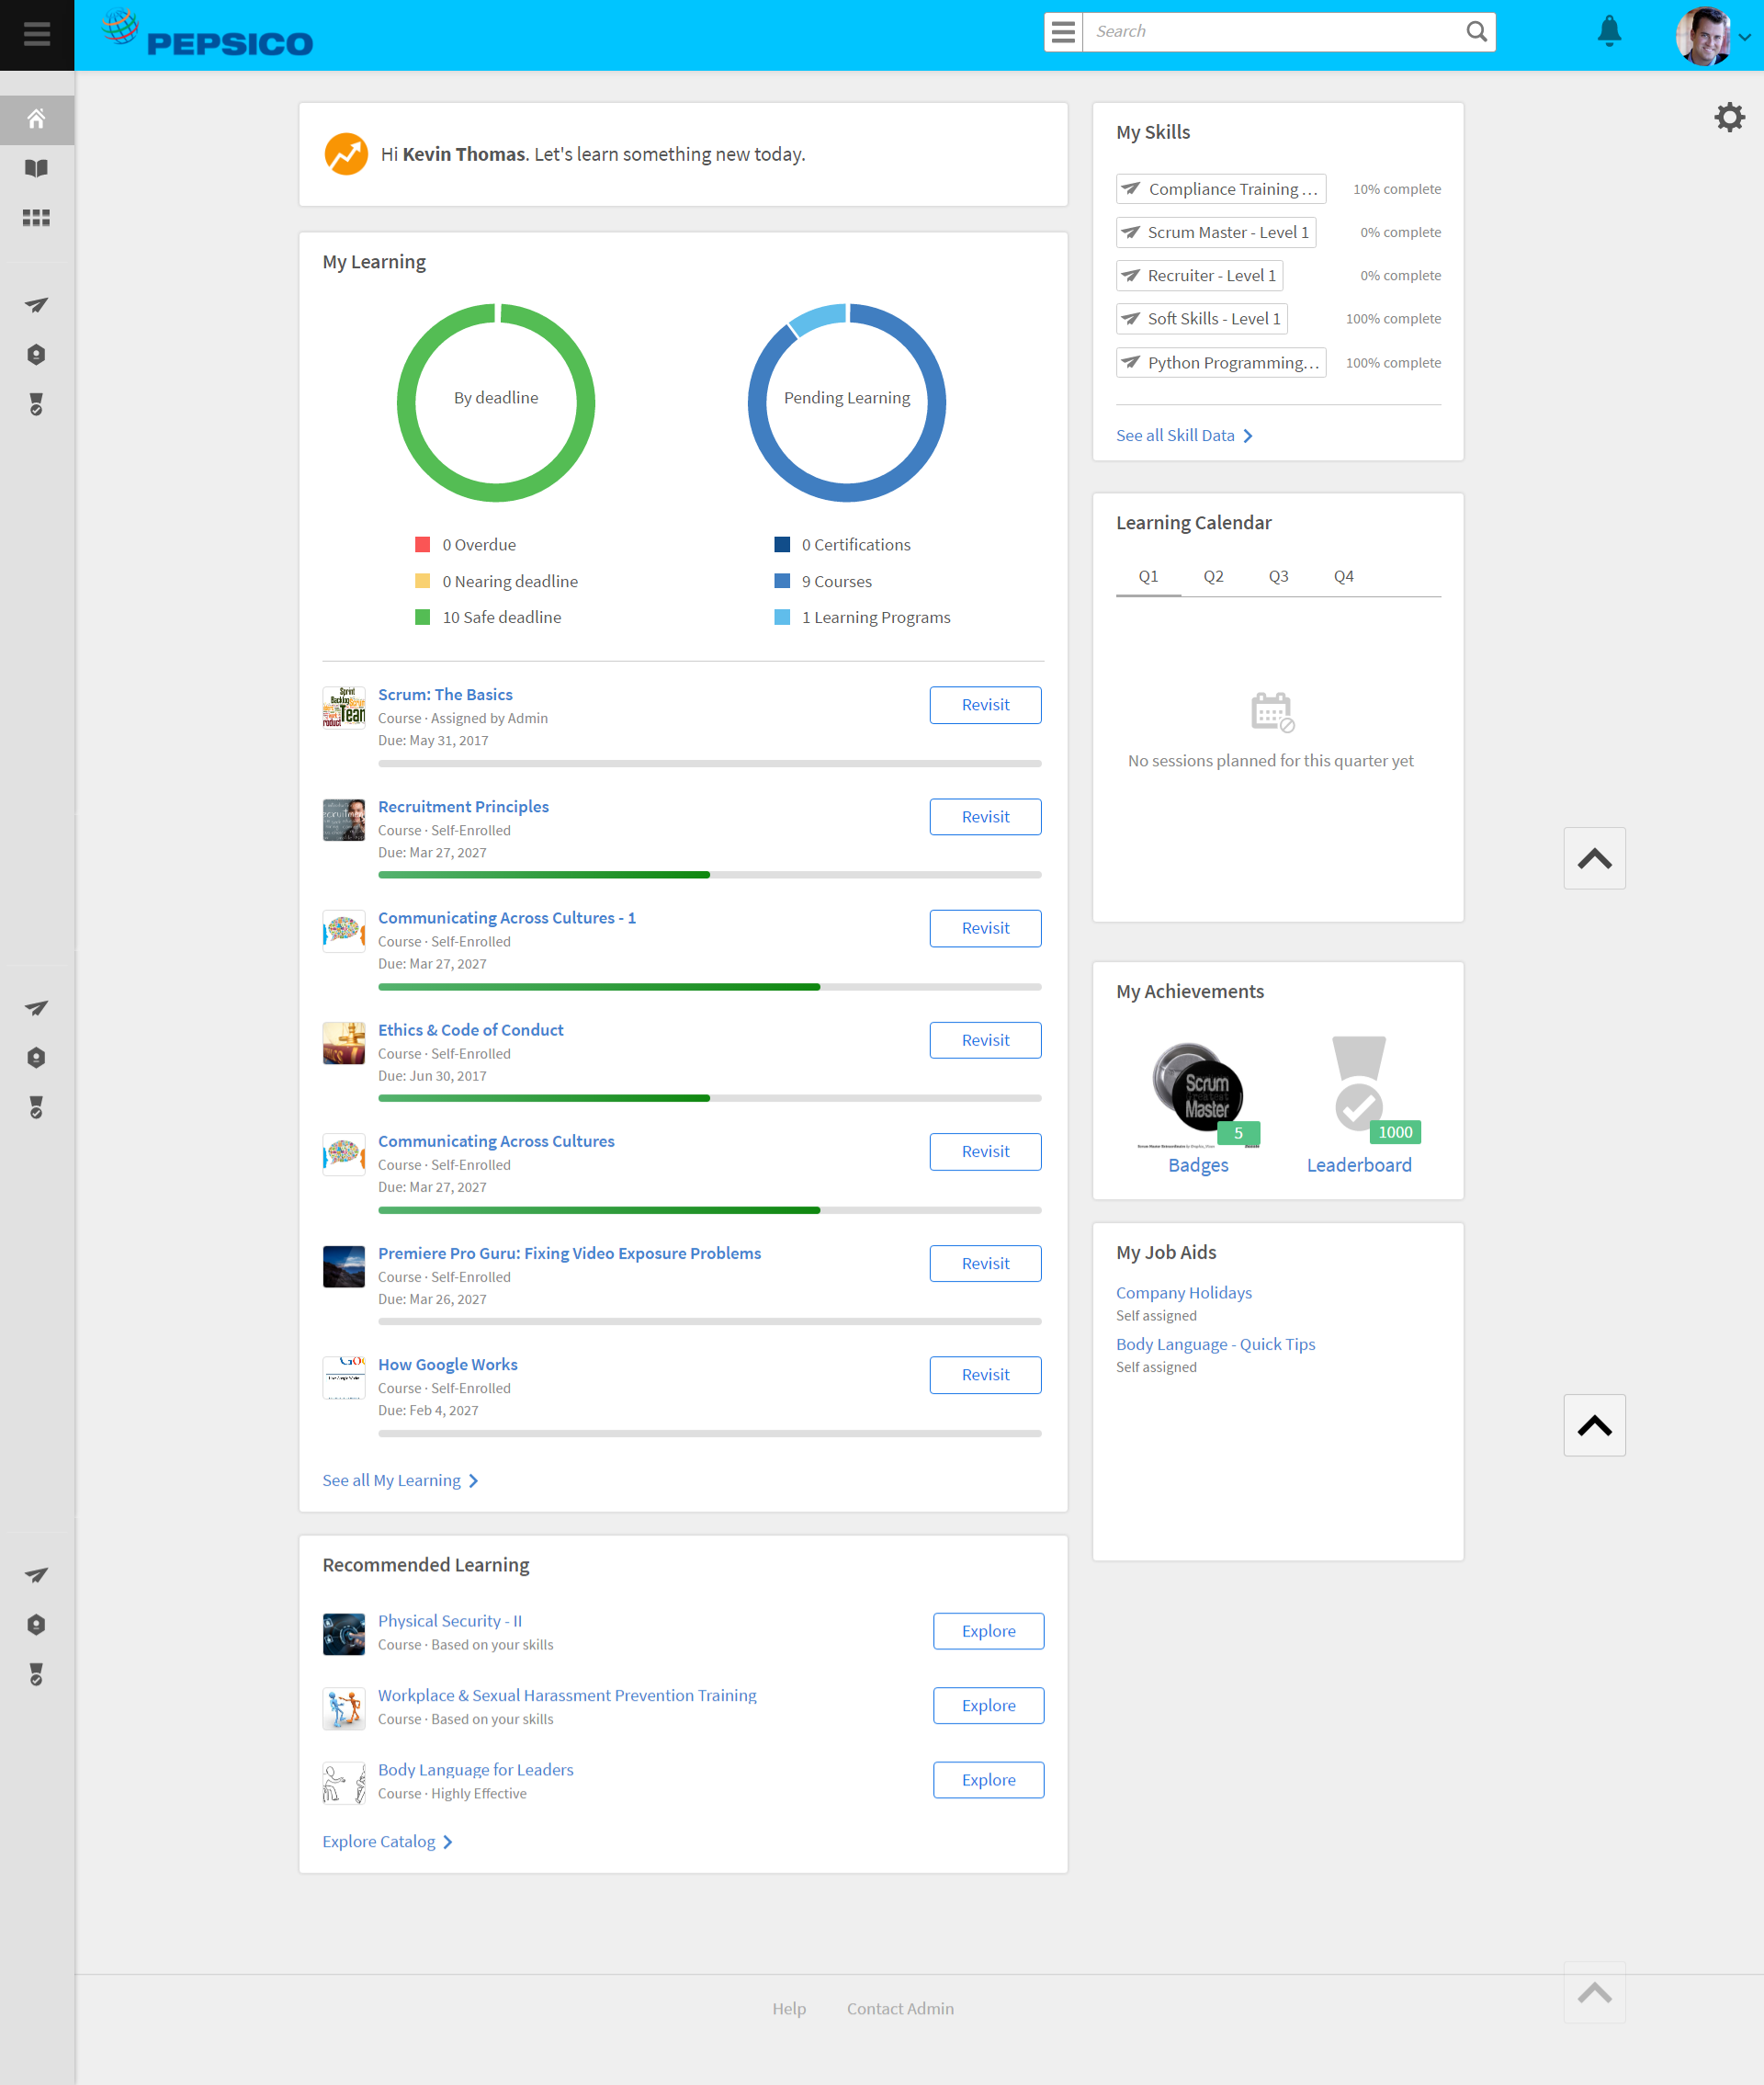Image resolution: width=1764 pixels, height=2085 pixels.
Task: Open the settings gear icon
Action: (x=1729, y=117)
